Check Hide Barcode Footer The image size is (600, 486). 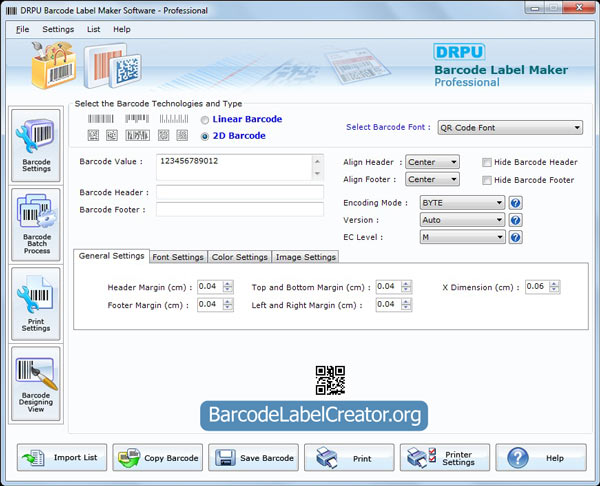coord(487,180)
